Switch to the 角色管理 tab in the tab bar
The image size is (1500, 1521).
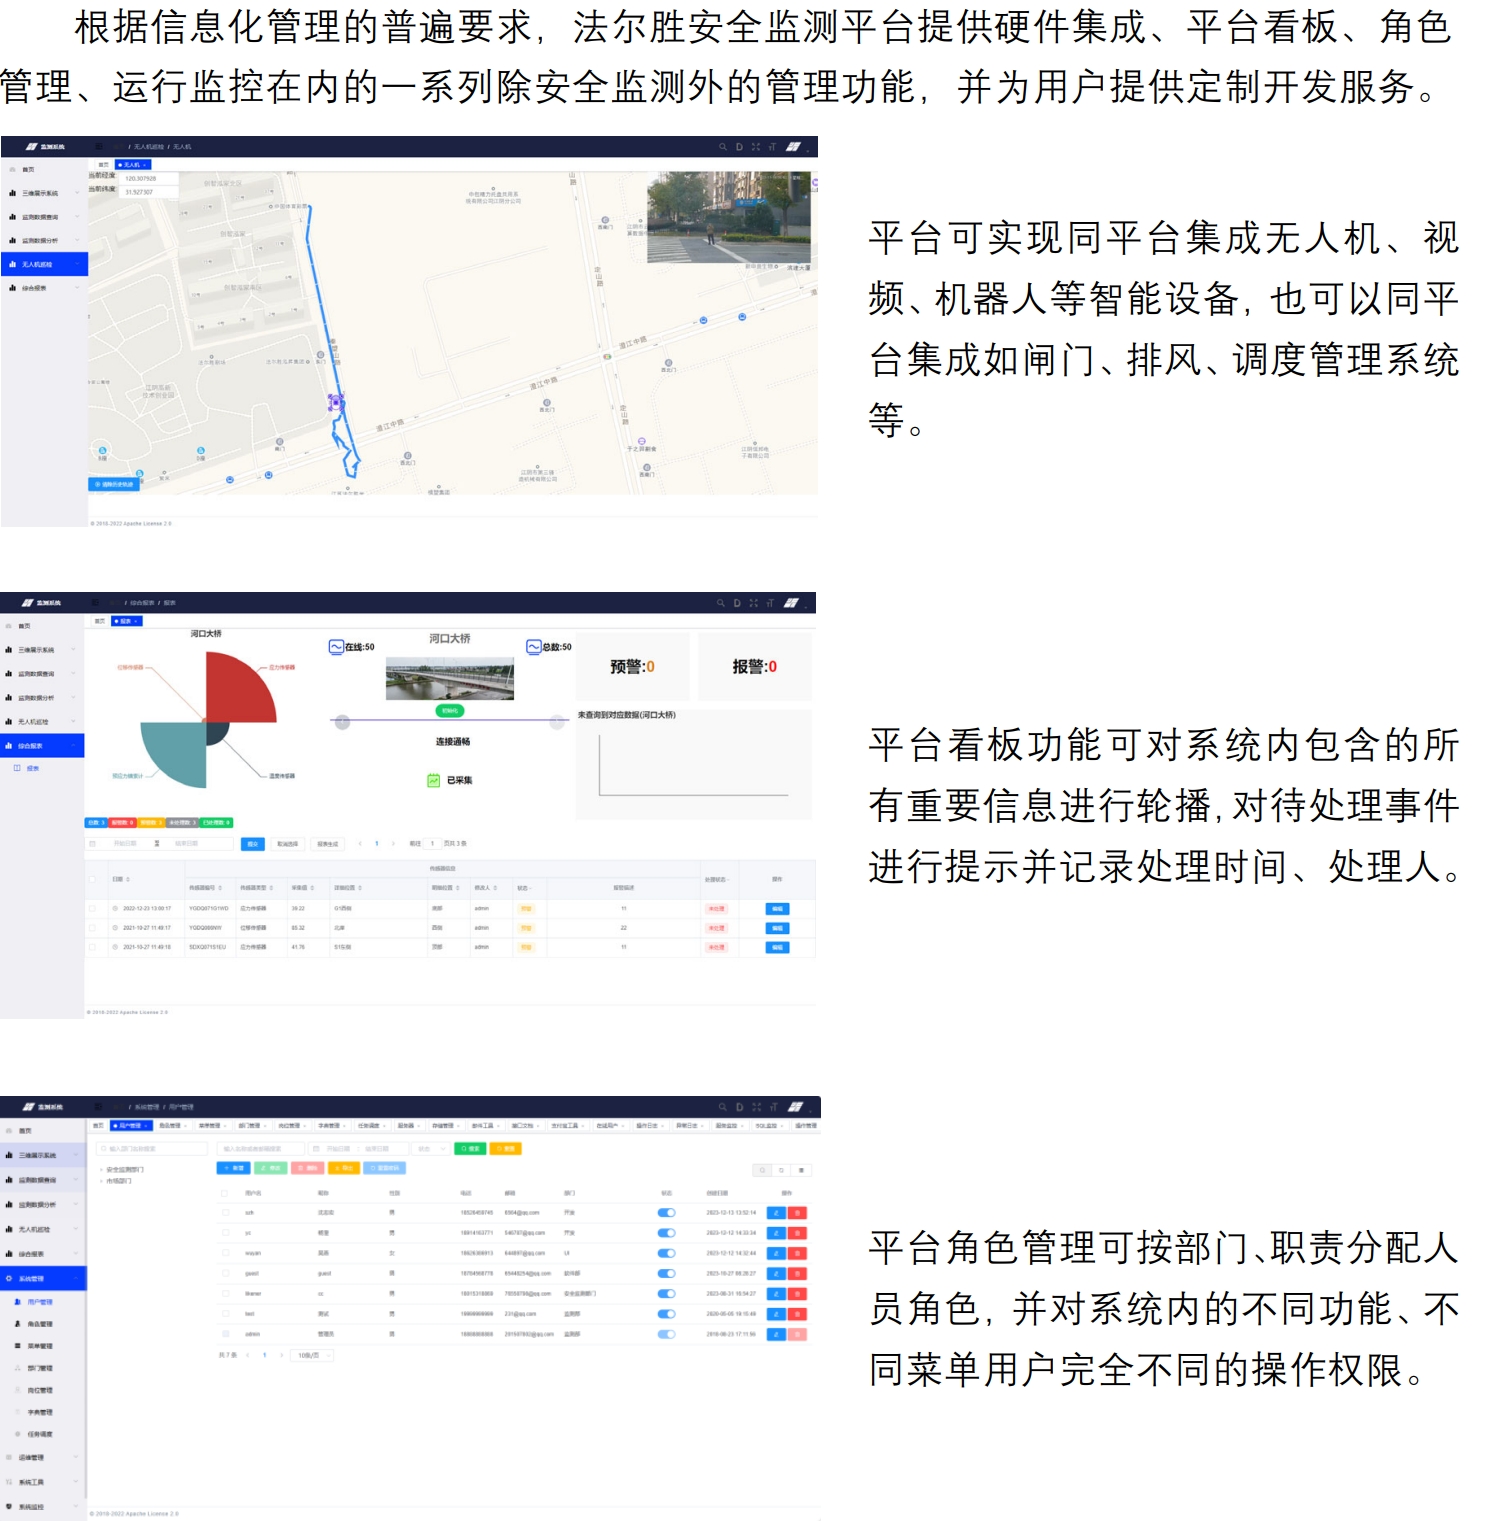[172, 1126]
